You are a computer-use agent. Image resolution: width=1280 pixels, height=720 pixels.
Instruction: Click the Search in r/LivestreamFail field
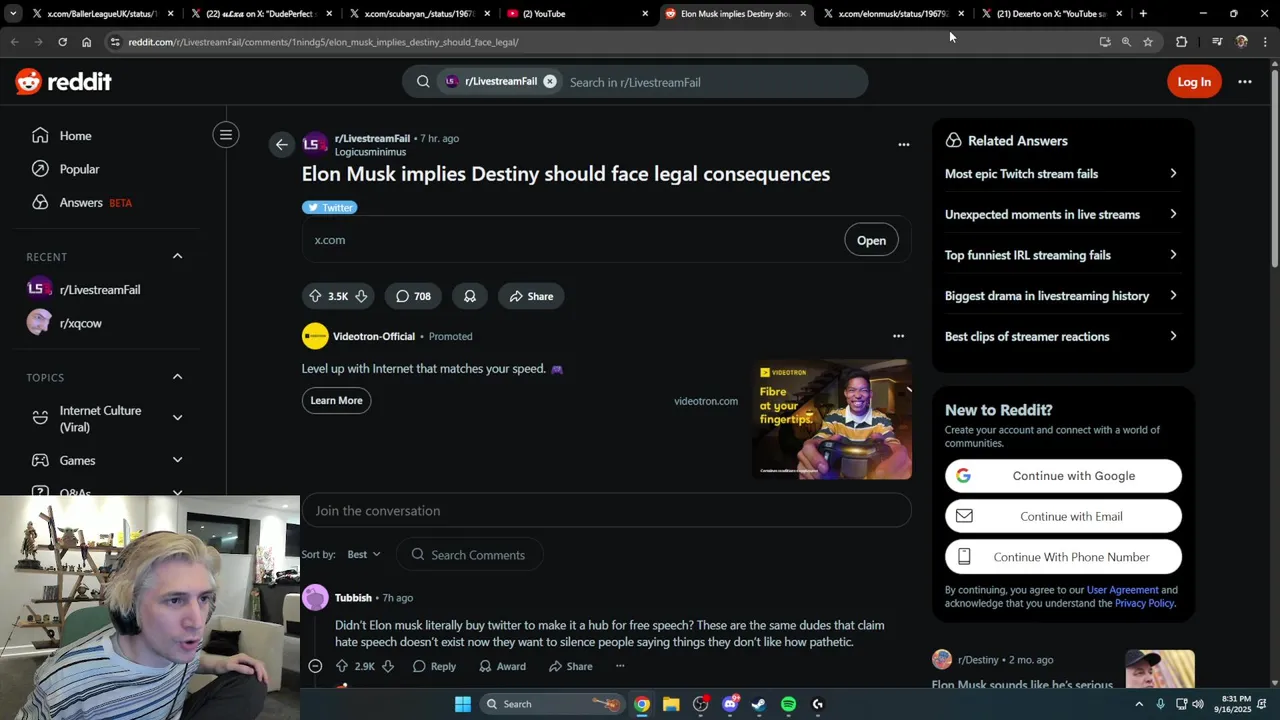(x=710, y=82)
